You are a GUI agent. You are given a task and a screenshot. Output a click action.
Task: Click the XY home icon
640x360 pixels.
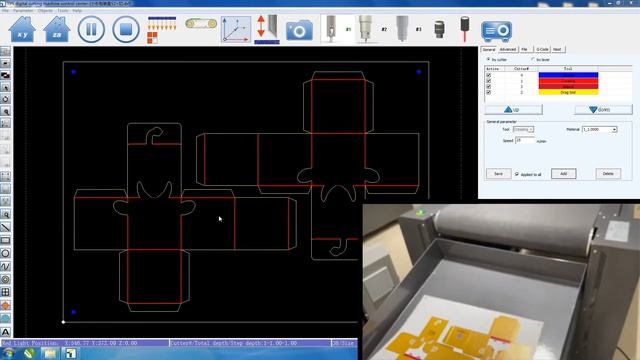point(22,29)
